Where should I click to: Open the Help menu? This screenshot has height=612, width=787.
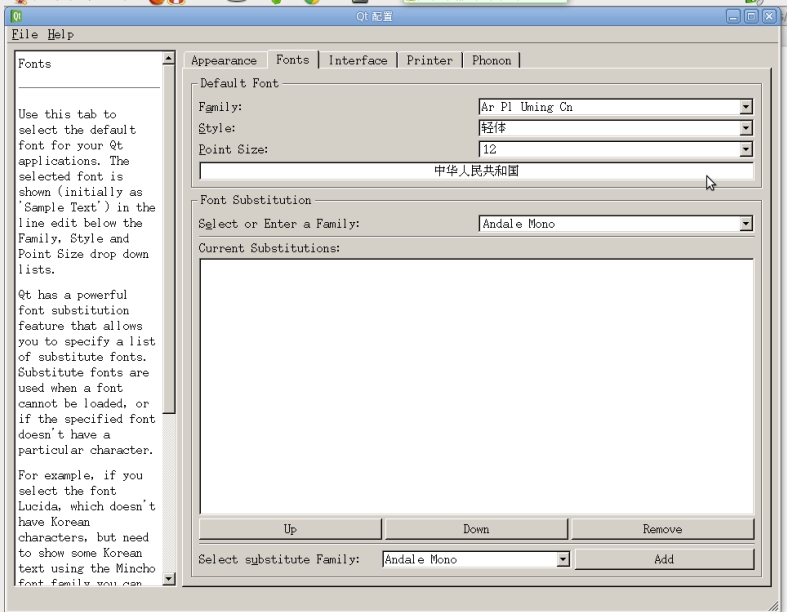coord(61,34)
